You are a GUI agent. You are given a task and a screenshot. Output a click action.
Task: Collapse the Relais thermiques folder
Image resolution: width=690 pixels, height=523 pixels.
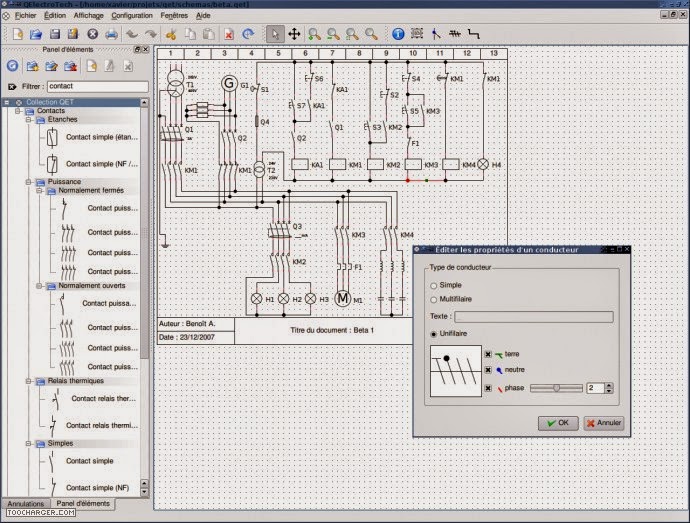tap(29, 381)
